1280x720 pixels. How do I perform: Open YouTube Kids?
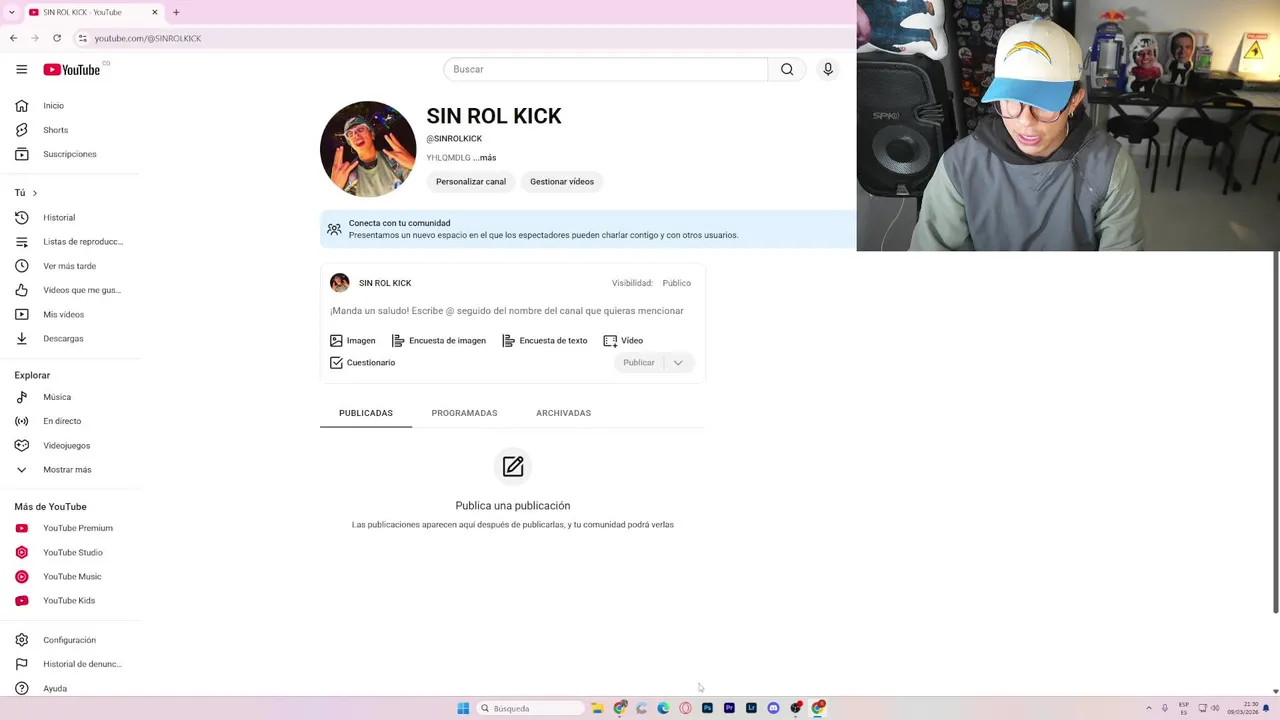(70, 600)
